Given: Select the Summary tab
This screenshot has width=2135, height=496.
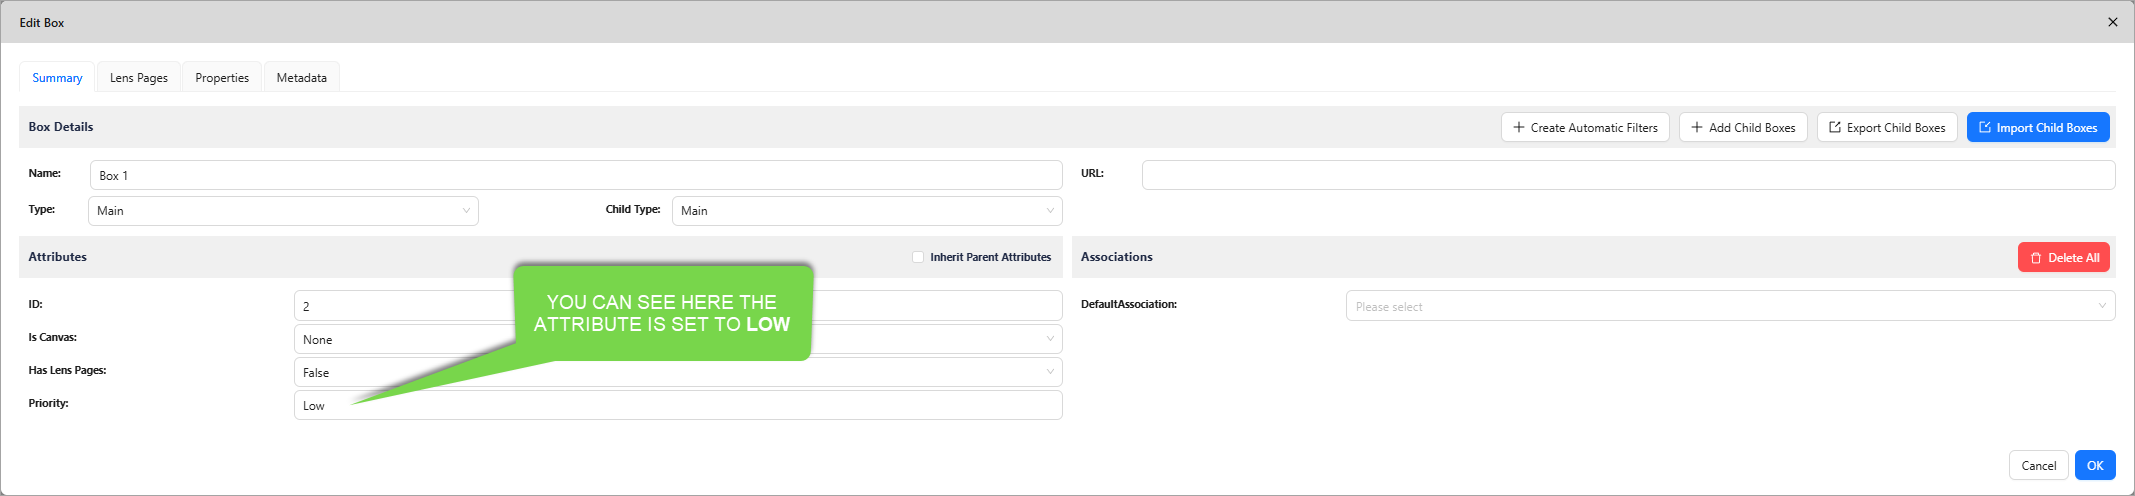Looking at the screenshot, I should click(x=57, y=78).
